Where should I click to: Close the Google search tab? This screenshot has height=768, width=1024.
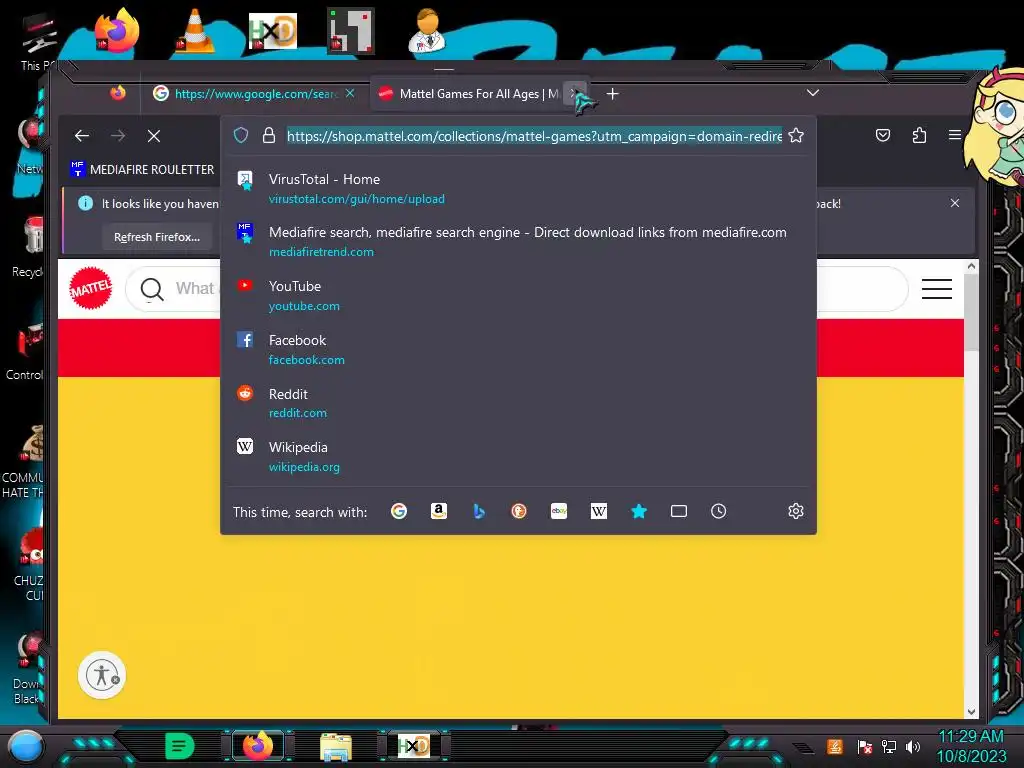351,93
